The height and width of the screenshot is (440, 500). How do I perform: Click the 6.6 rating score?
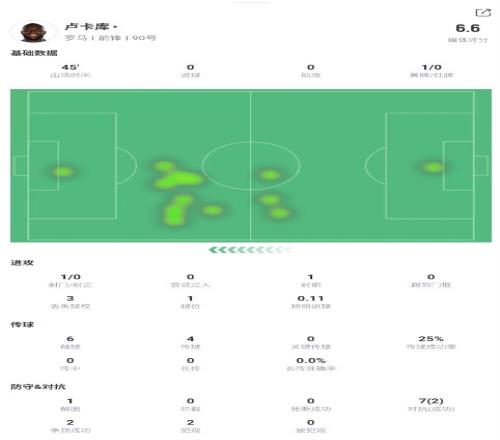468,28
